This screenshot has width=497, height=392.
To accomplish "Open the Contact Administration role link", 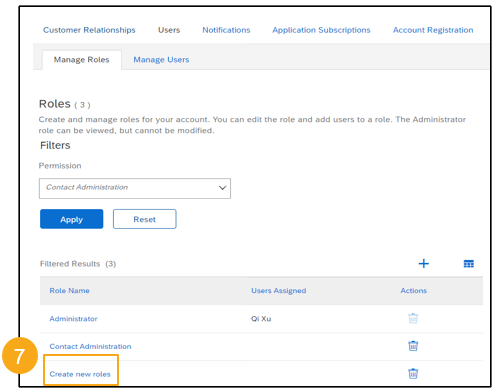I will [90, 346].
